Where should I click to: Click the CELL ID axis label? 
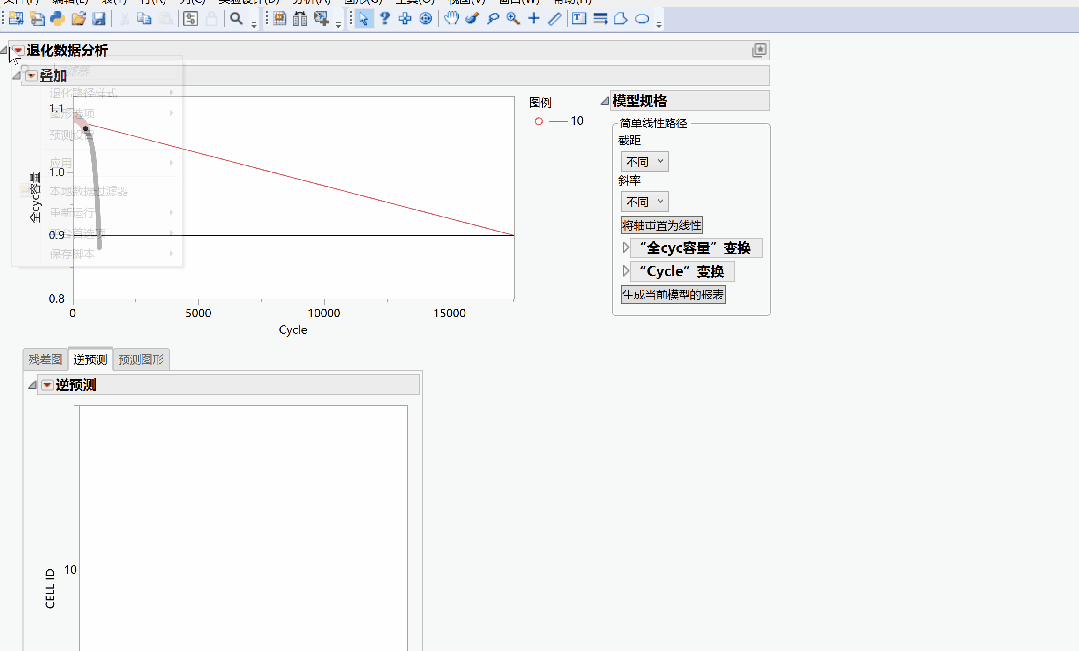pos(50,588)
